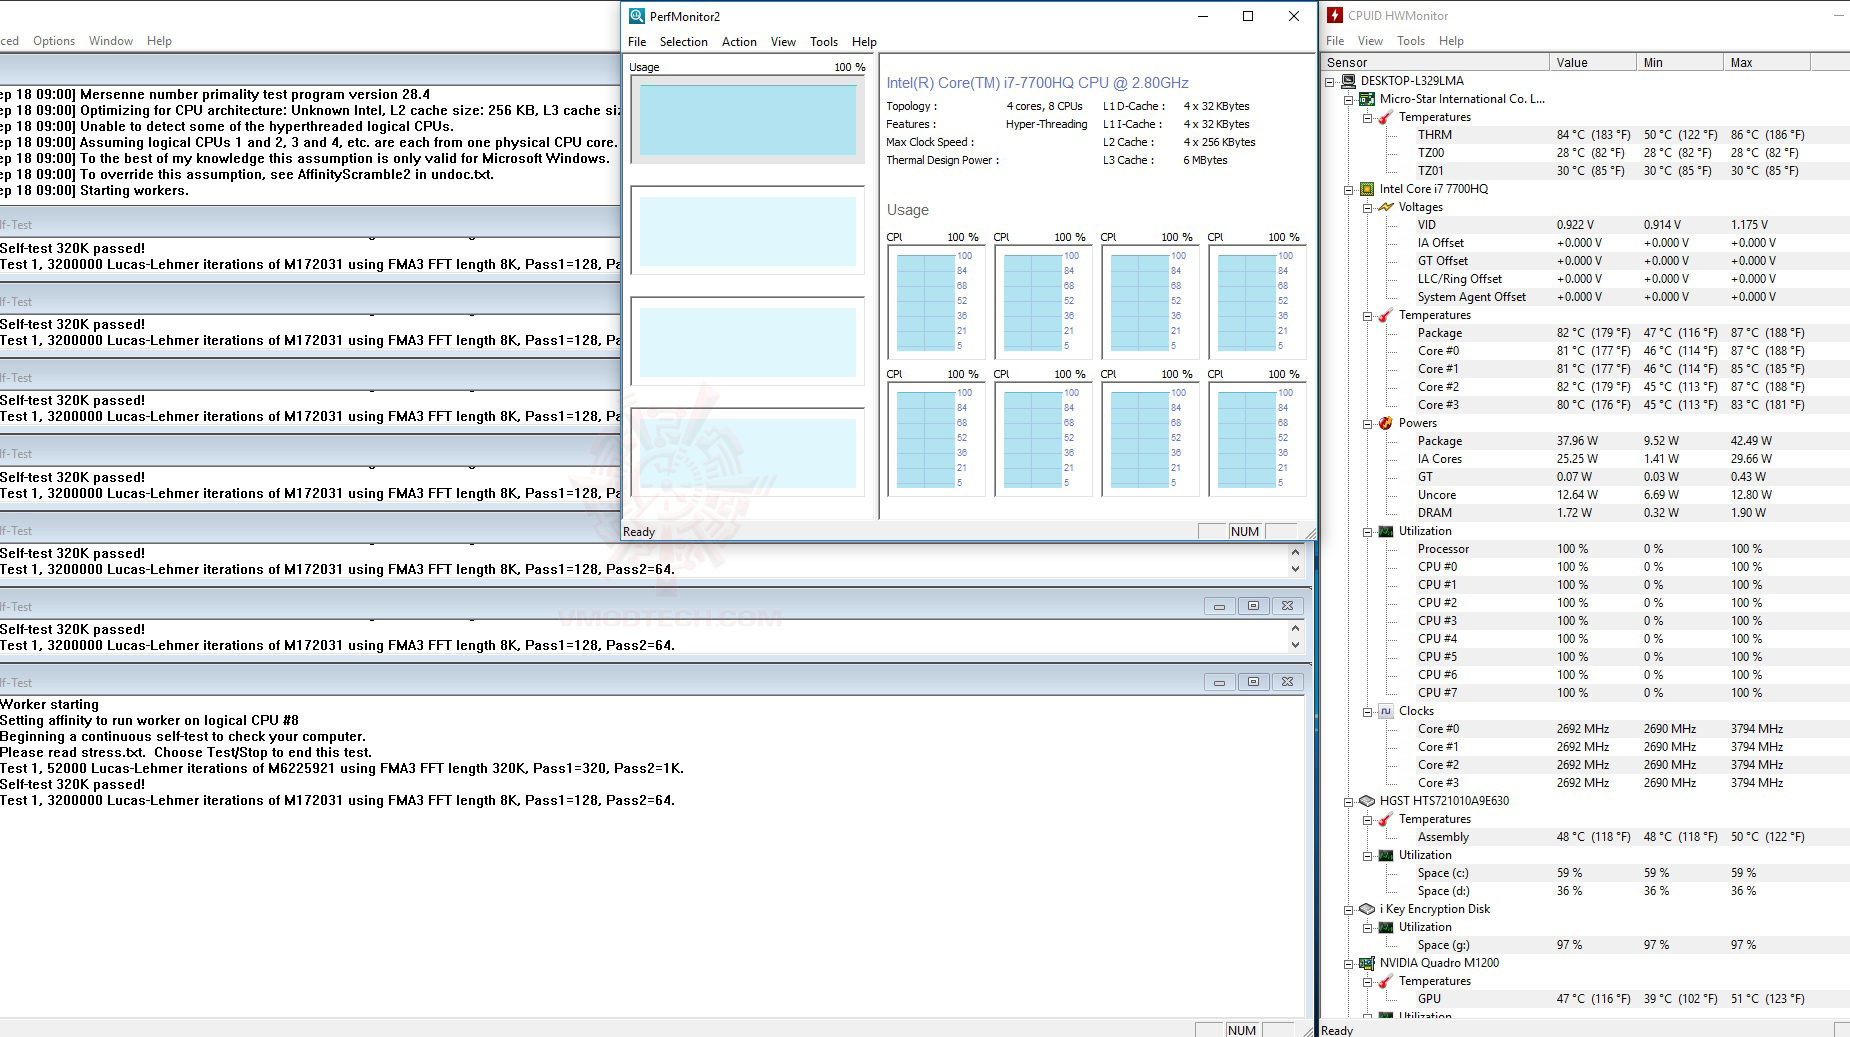Open the PerfMonitor2 Action menu
1850x1037 pixels.
pyautogui.click(x=739, y=42)
